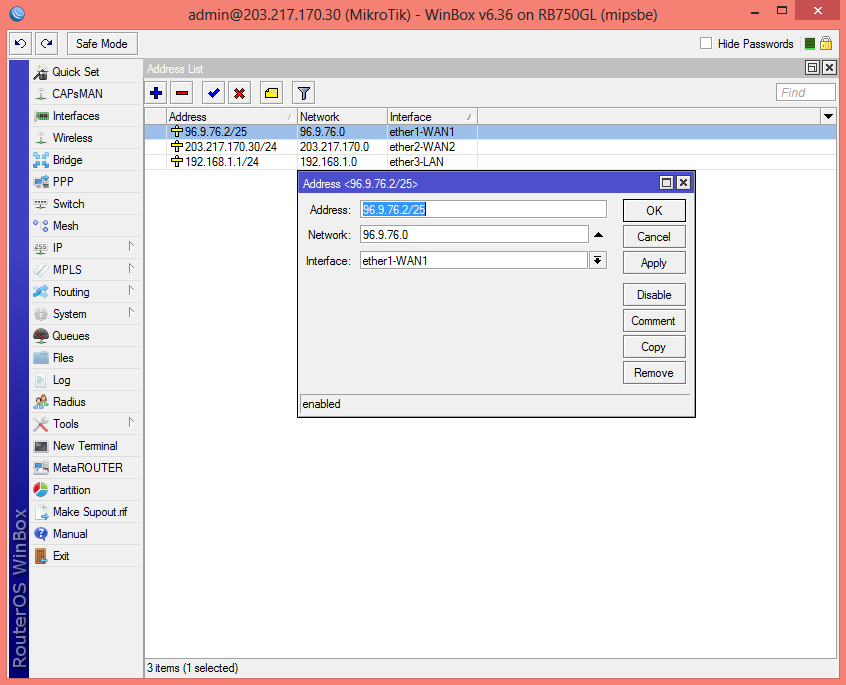Open the filter funnel icon

[303, 93]
